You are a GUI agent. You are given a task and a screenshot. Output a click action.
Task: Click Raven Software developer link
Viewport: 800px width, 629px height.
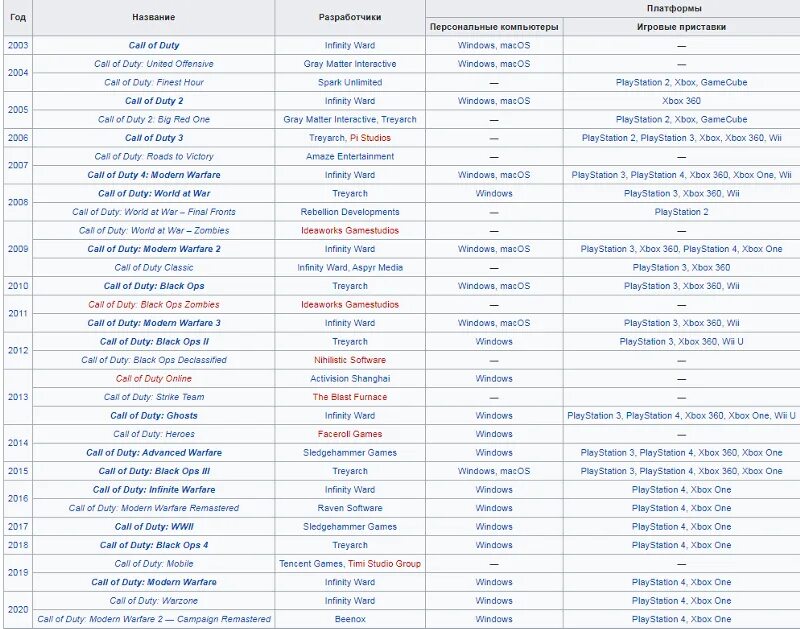coord(349,508)
